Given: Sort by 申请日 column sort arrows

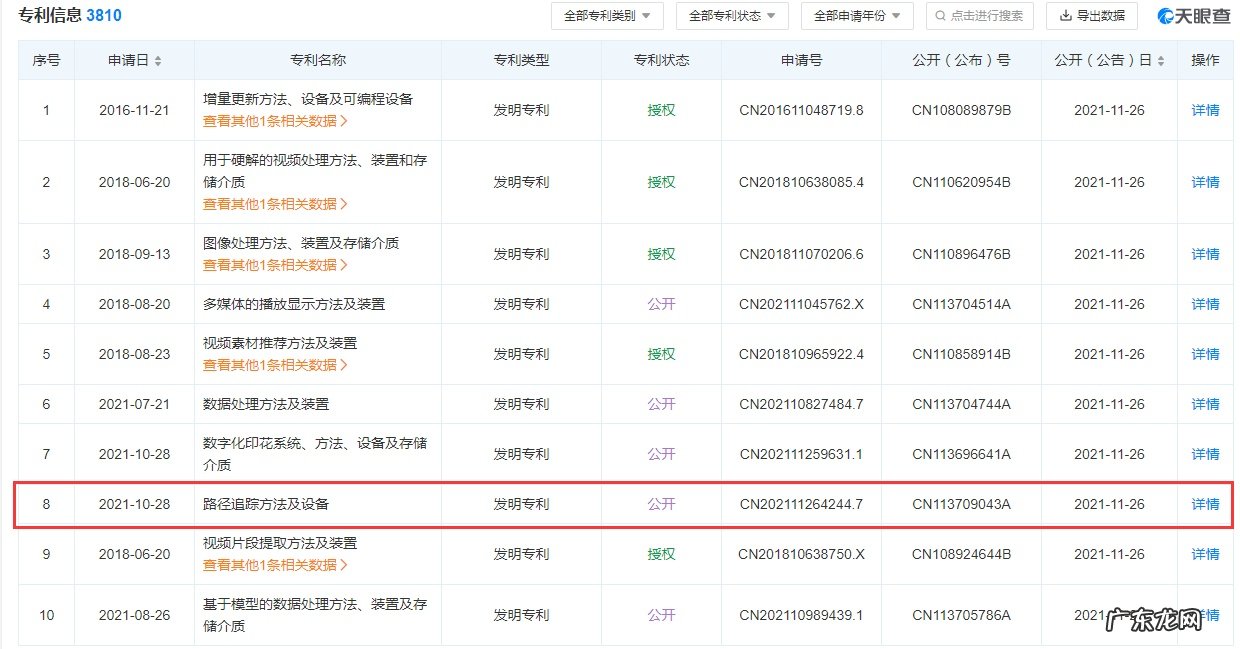Looking at the screenshot, I should 158,61.
